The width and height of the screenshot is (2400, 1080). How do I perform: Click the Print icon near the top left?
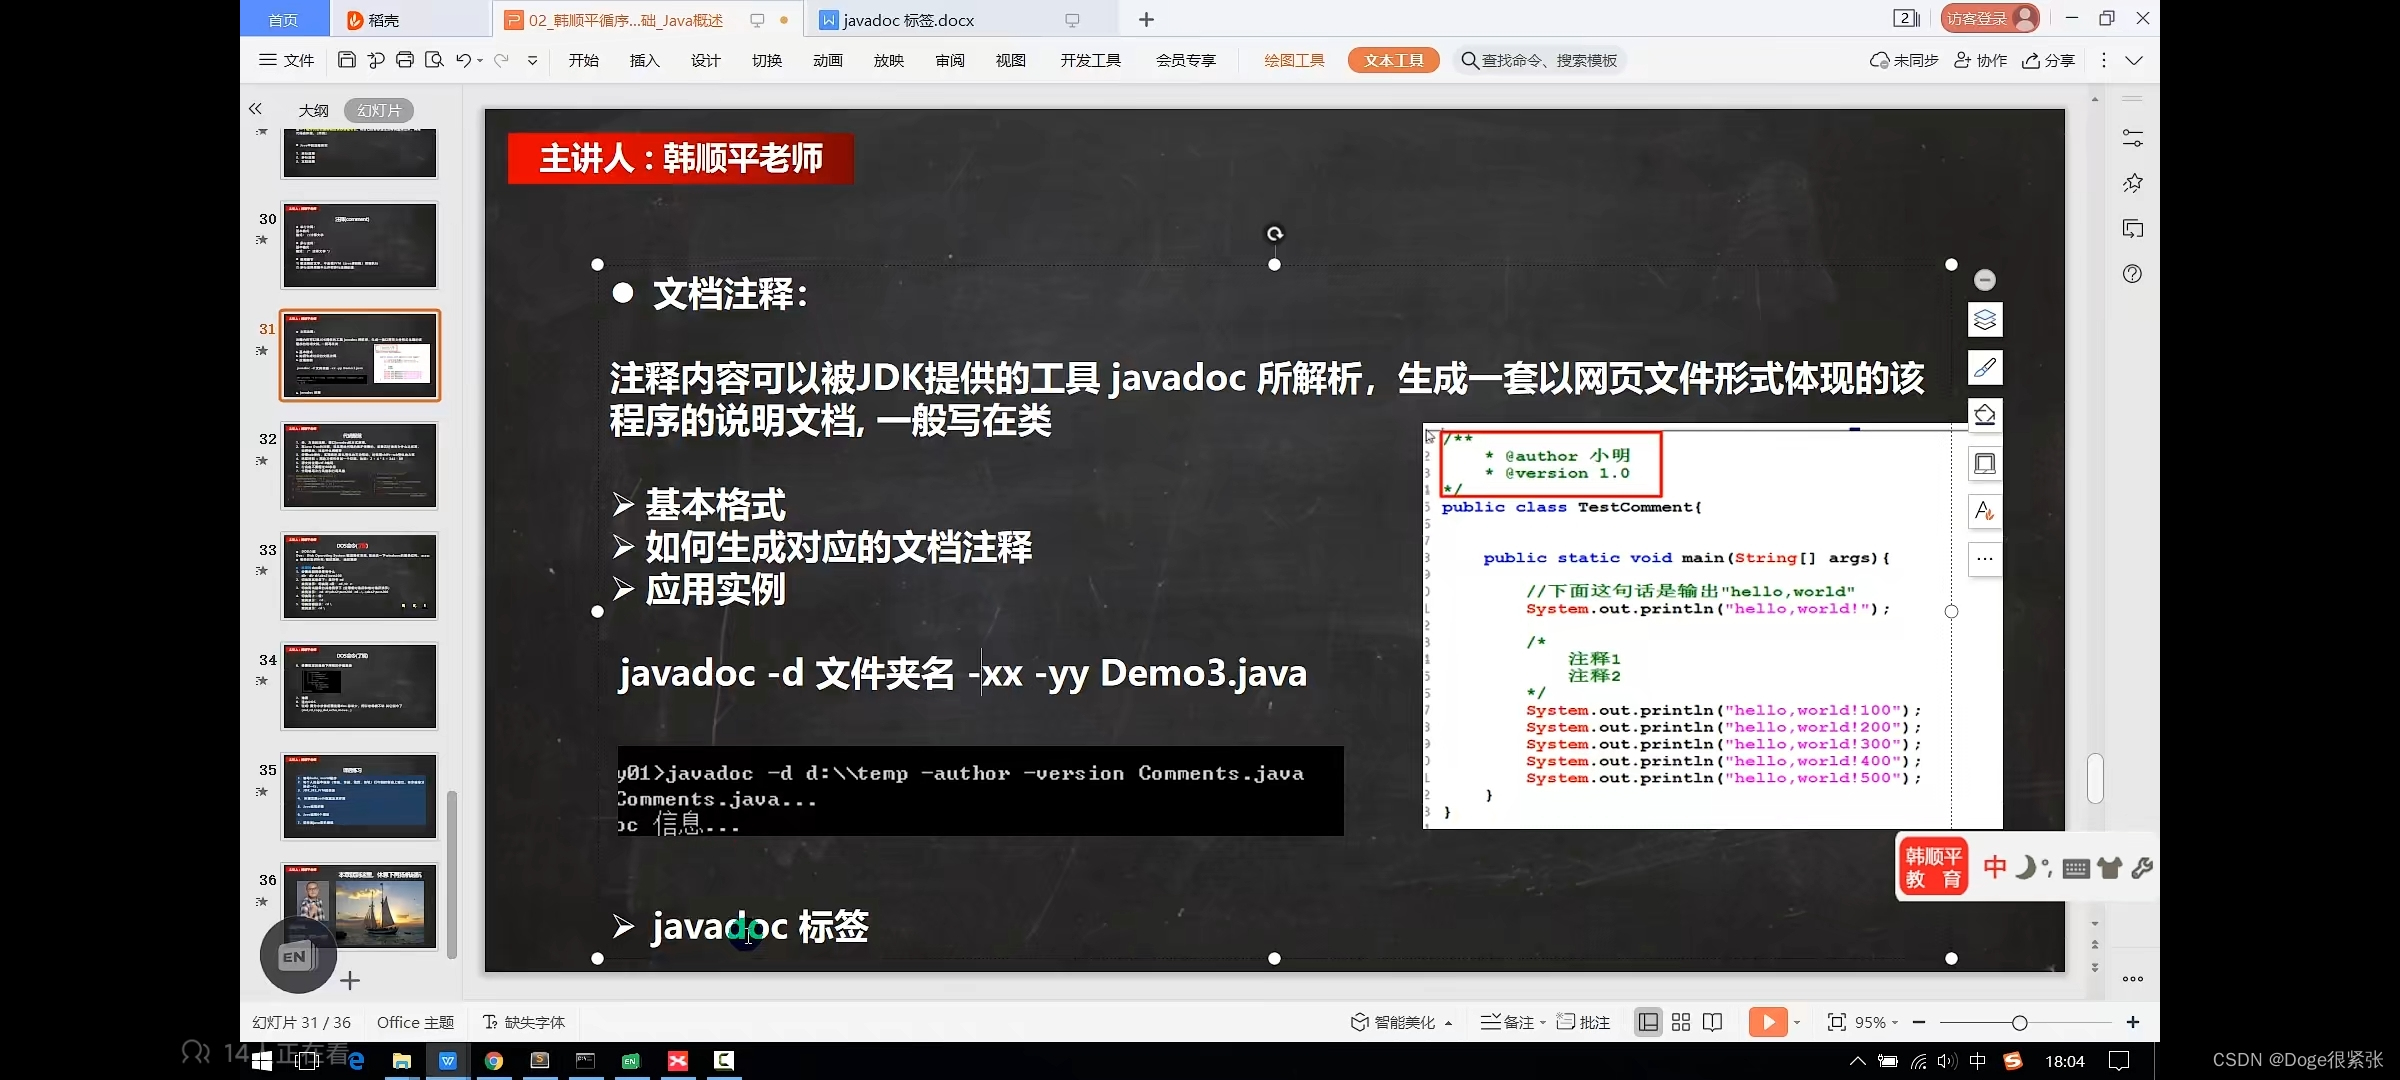(x=405, y=60)
